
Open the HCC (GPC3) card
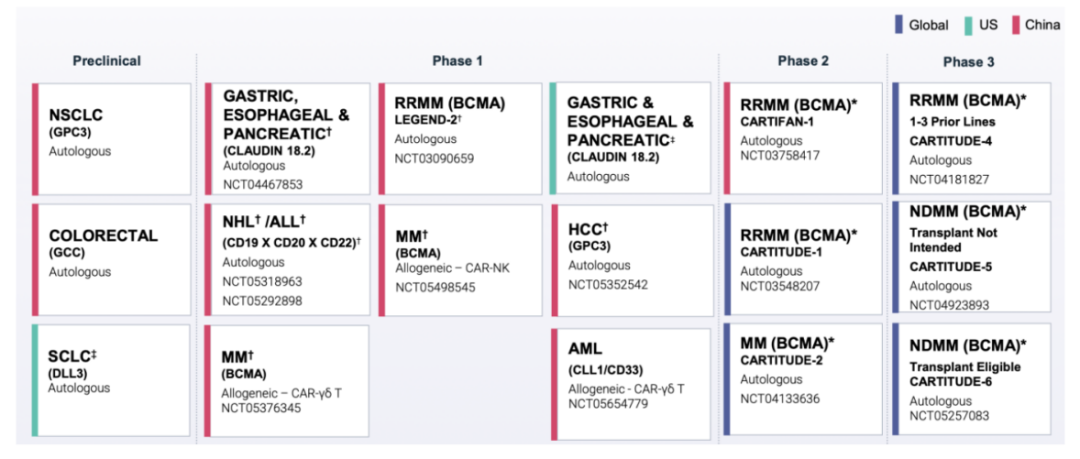click(x=632, y=259)
